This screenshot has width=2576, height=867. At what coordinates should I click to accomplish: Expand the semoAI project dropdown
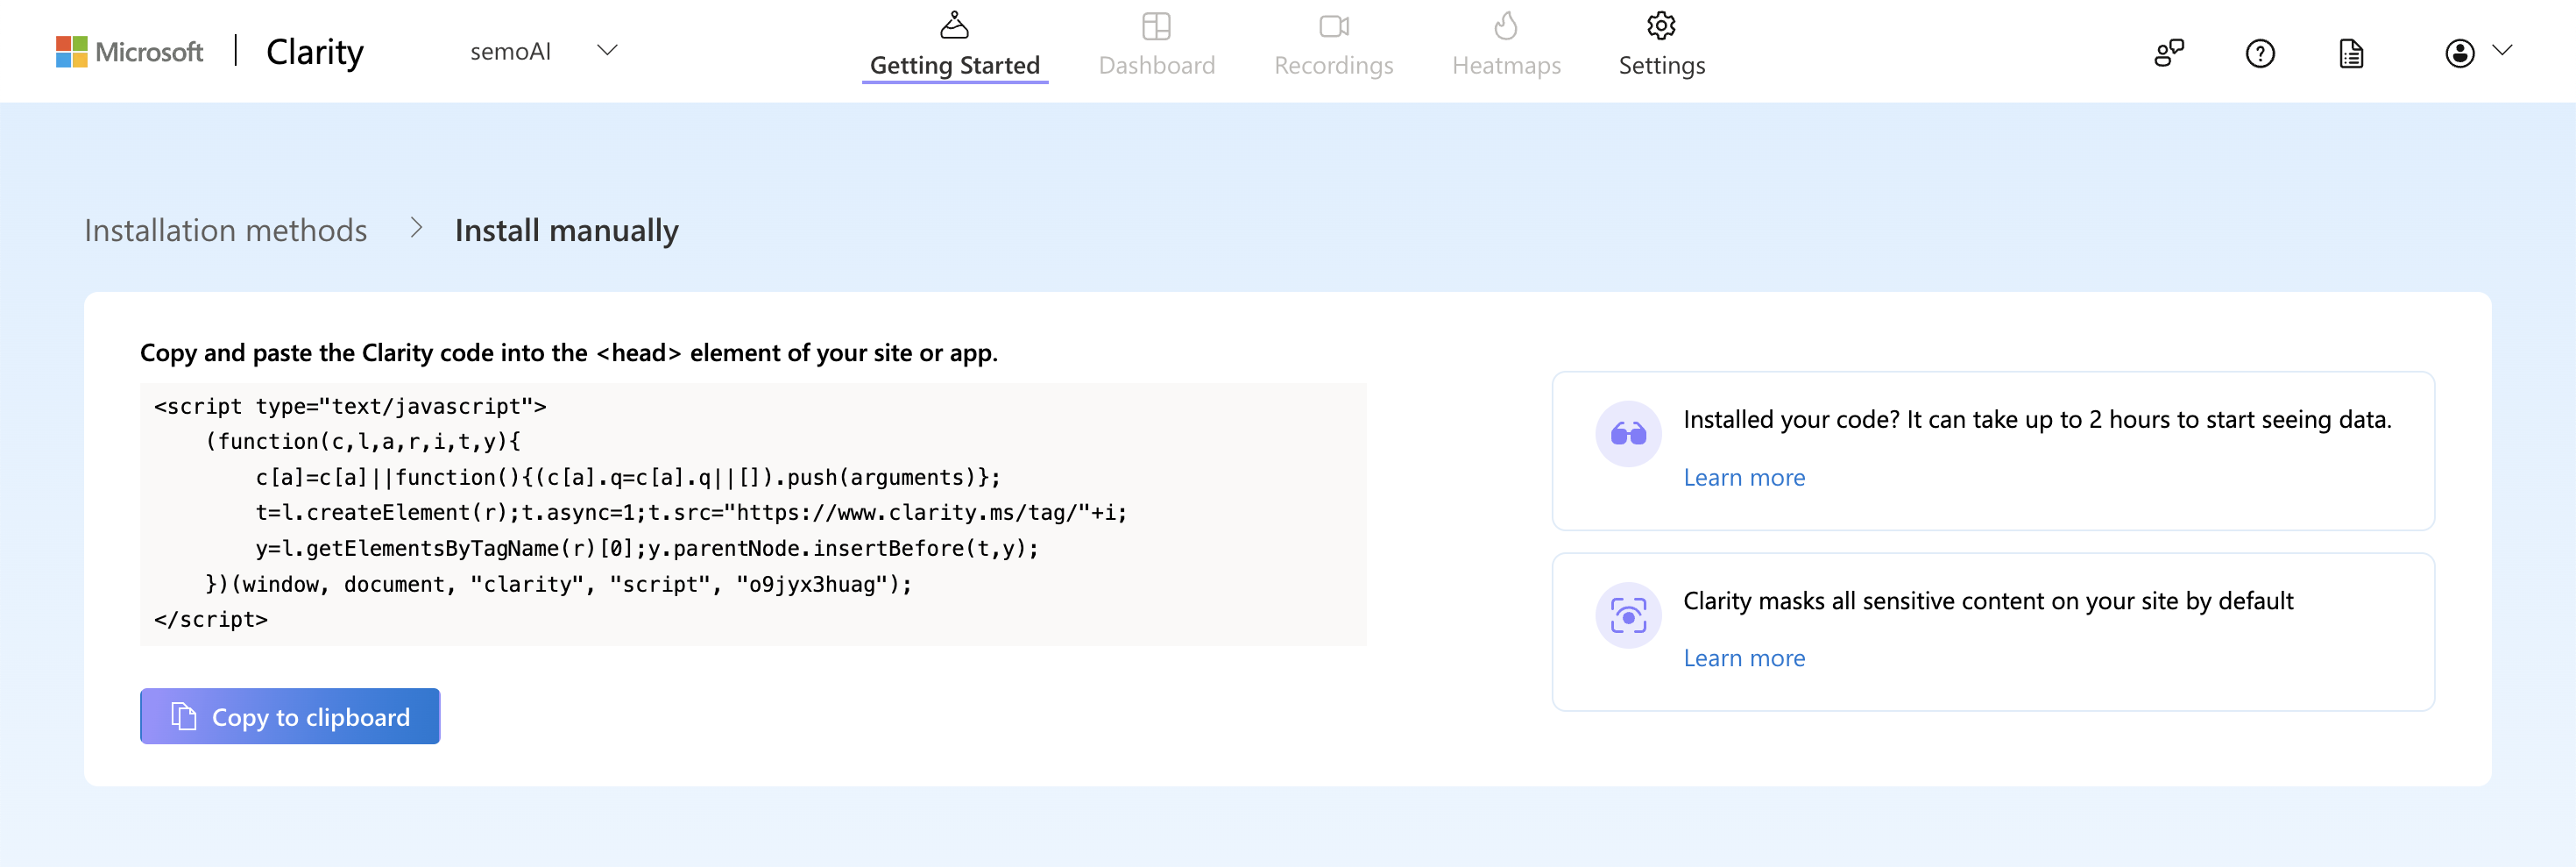point(544,51)
